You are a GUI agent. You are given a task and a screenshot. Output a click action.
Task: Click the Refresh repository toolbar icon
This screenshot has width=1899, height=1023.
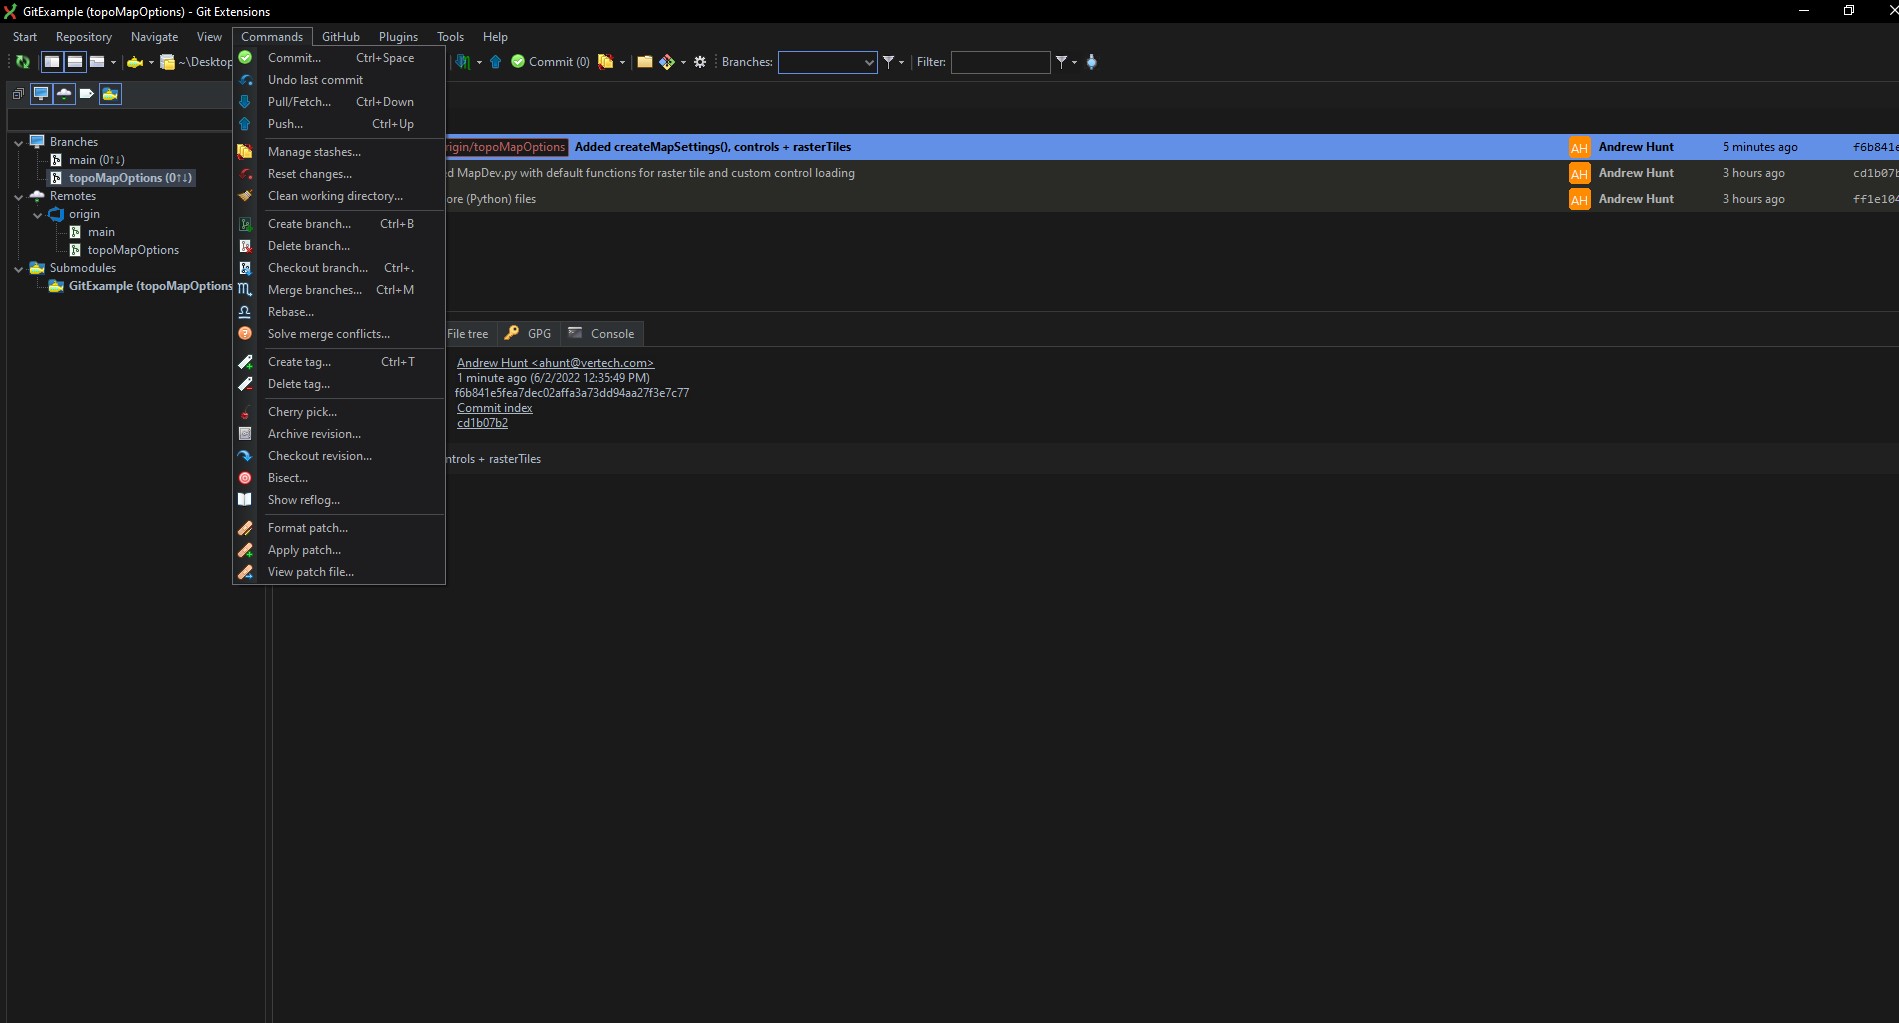tap(22, 62)
